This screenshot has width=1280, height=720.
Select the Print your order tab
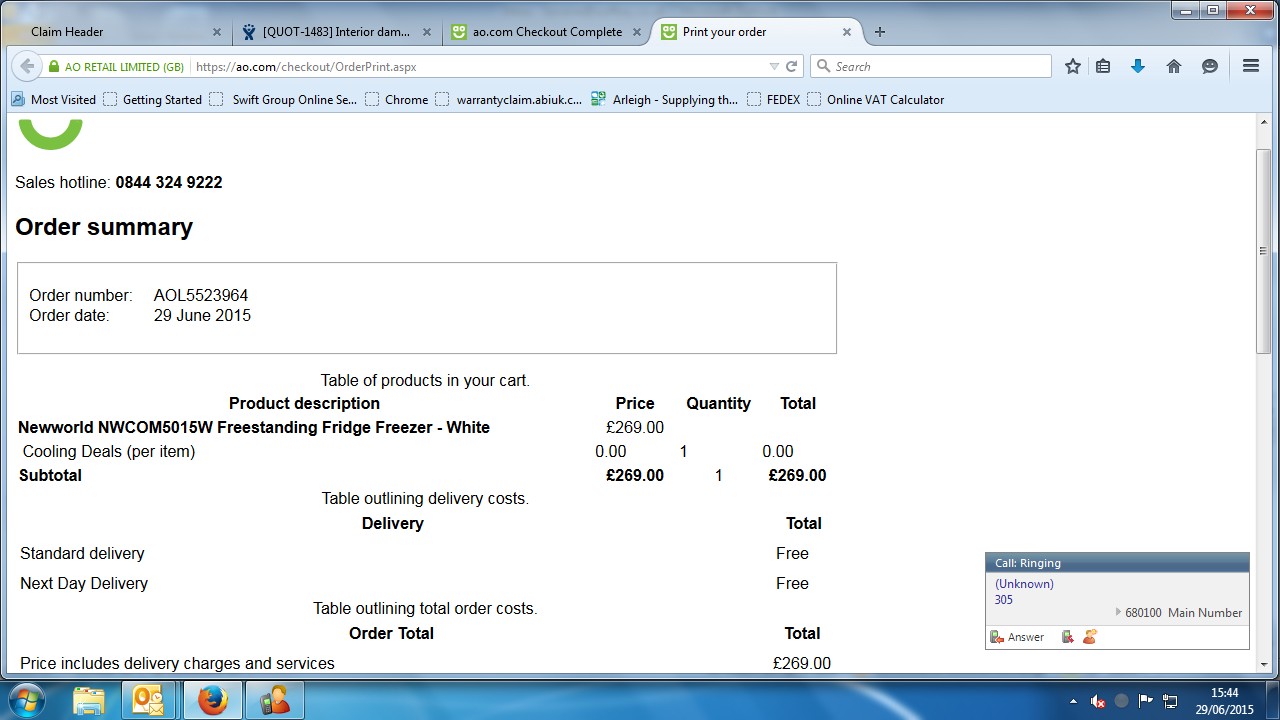pos(756,32)
